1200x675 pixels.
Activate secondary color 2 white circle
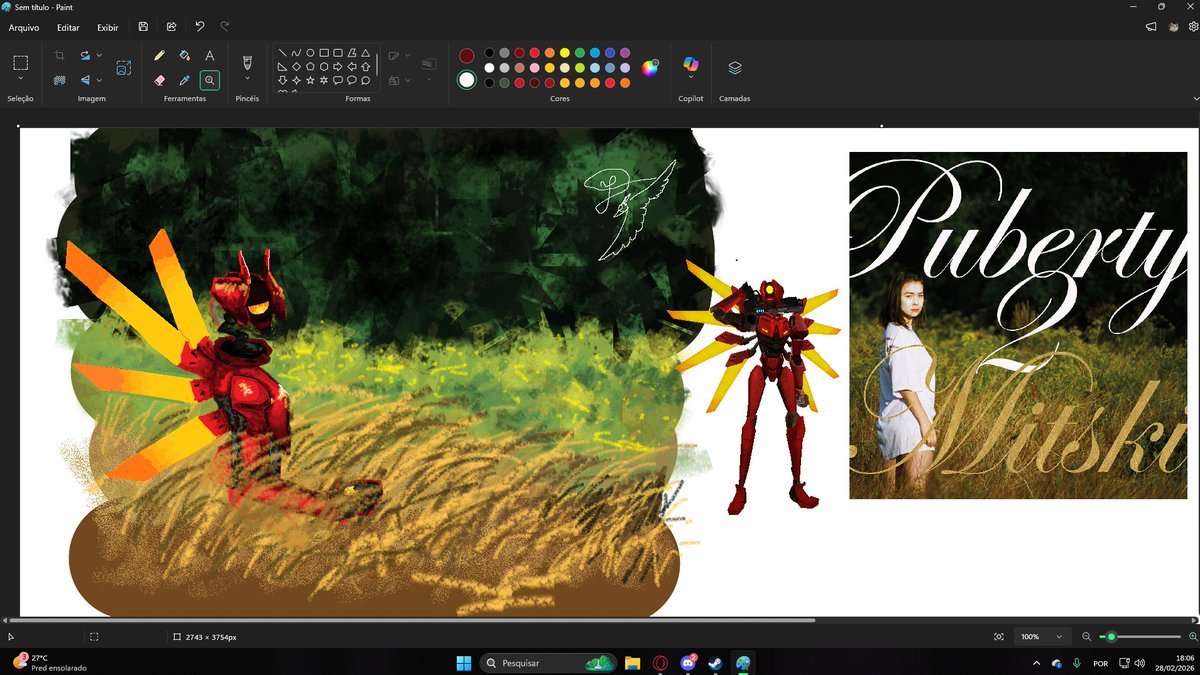467,80
